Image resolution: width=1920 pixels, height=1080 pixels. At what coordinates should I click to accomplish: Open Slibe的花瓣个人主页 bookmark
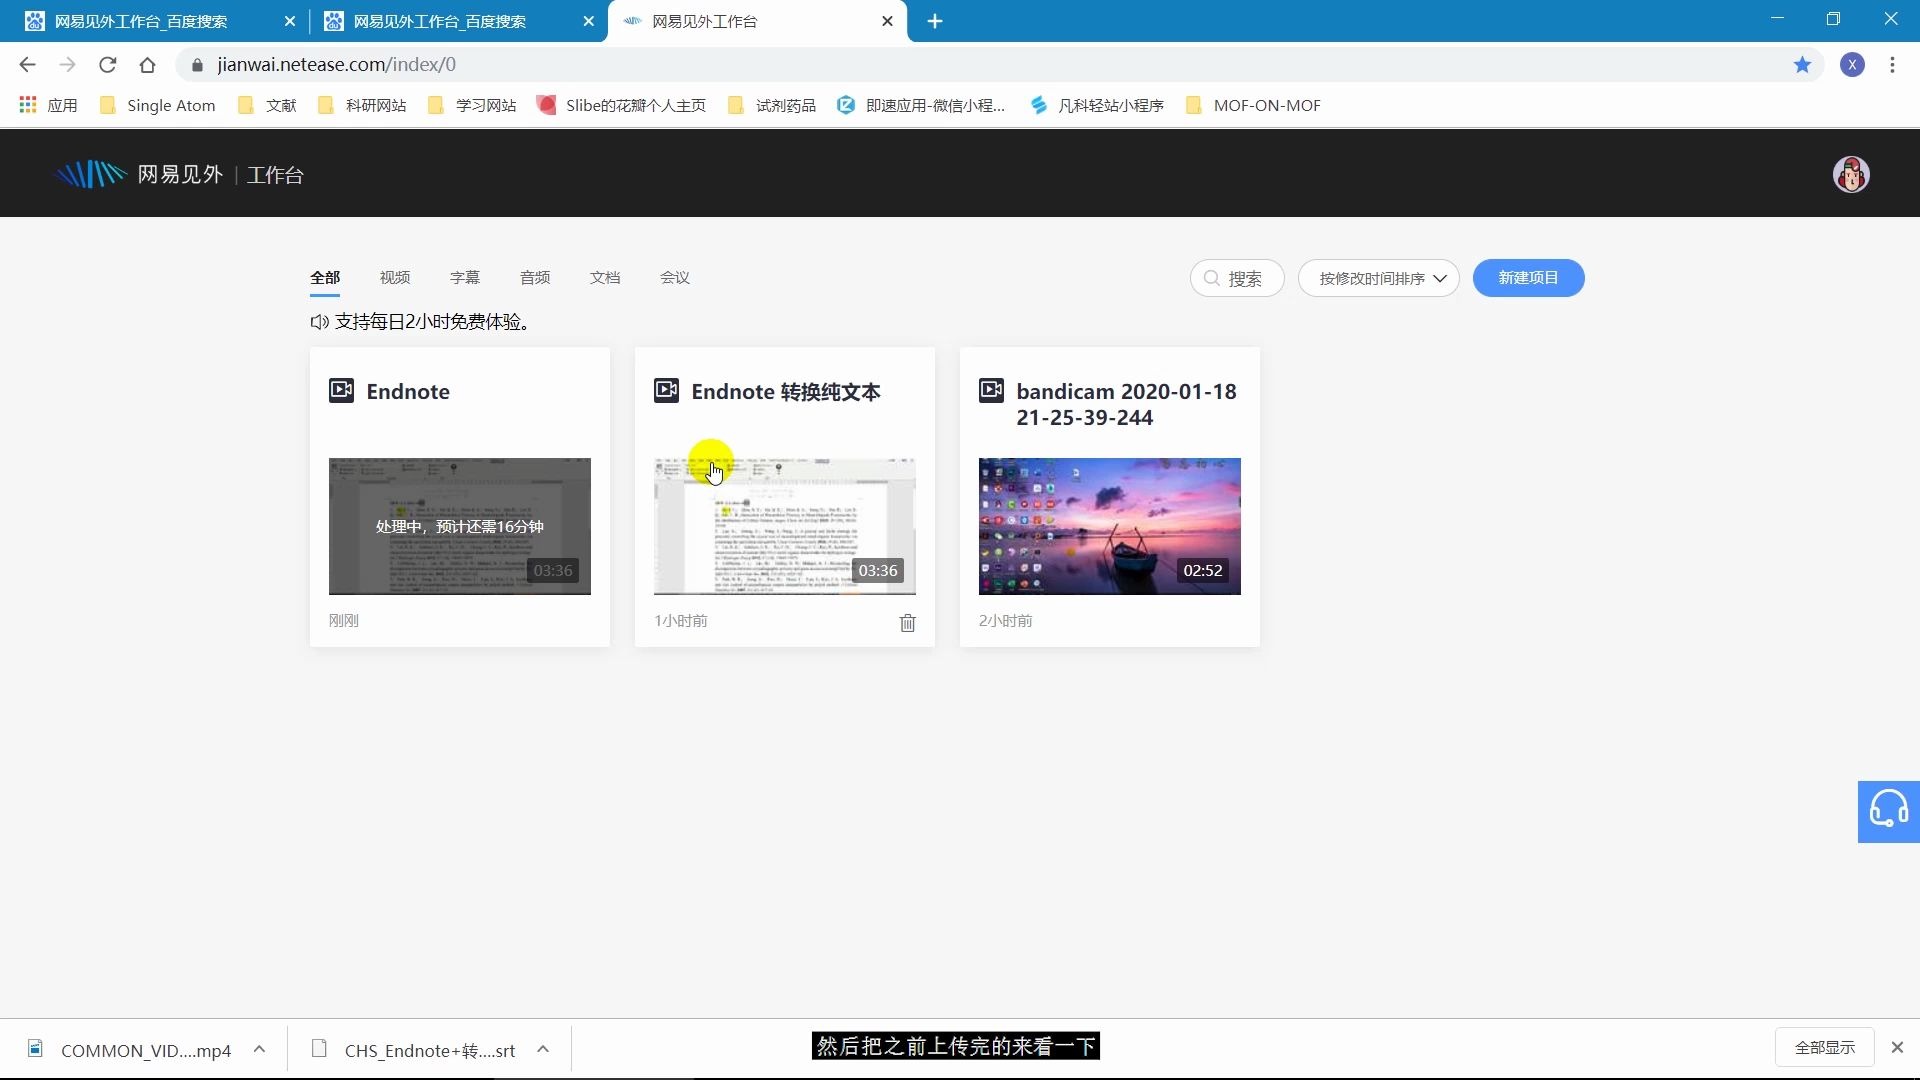621,105
